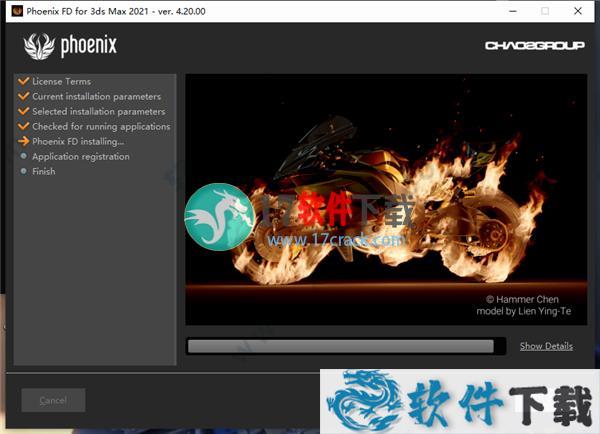The image size is (600, 434).
Task: Minimize the installer window
Action: [x=513, y=11]
